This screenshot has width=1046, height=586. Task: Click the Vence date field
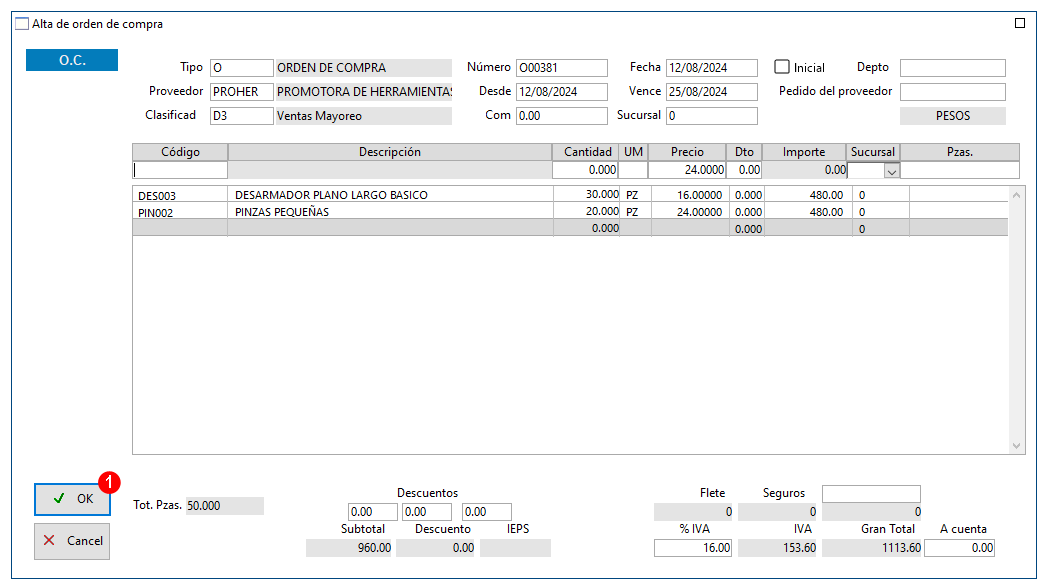tap(712, 91)
